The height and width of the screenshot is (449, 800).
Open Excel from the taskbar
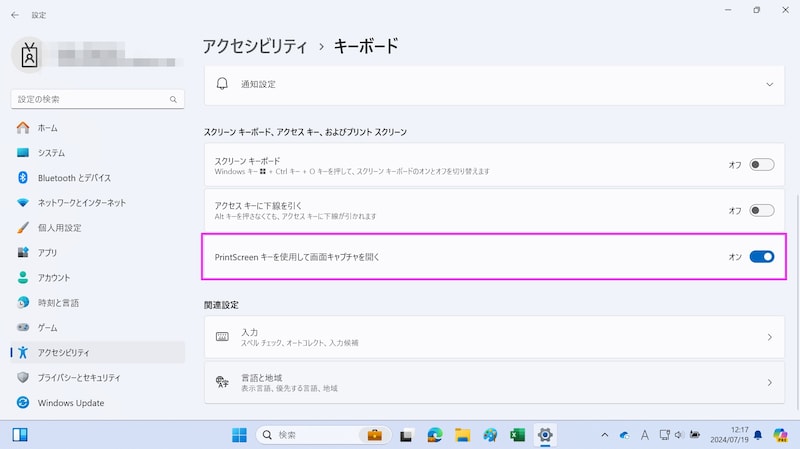[x=517, y=435]
